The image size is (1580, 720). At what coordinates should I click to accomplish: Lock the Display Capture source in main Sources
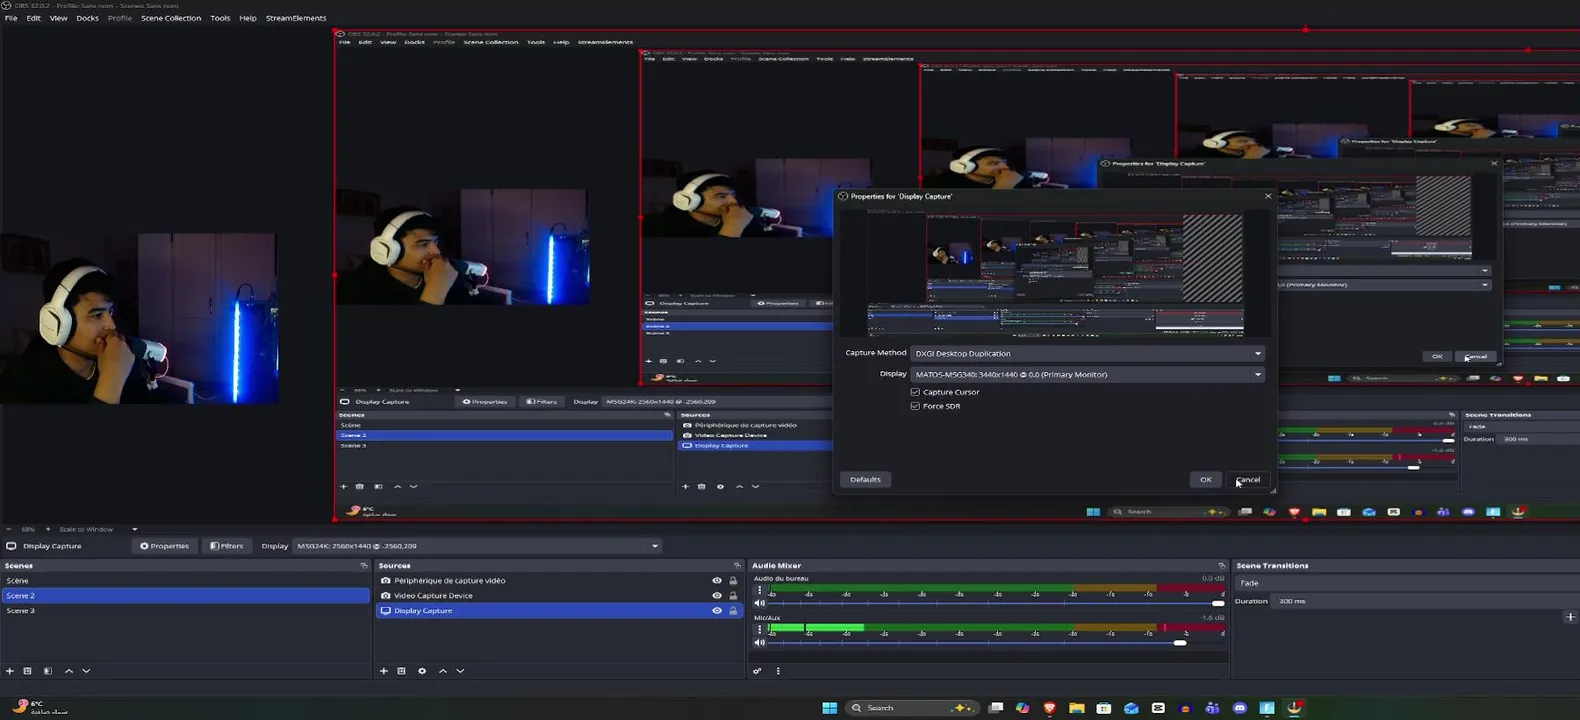pyautogui.click(x=733, y=611)
